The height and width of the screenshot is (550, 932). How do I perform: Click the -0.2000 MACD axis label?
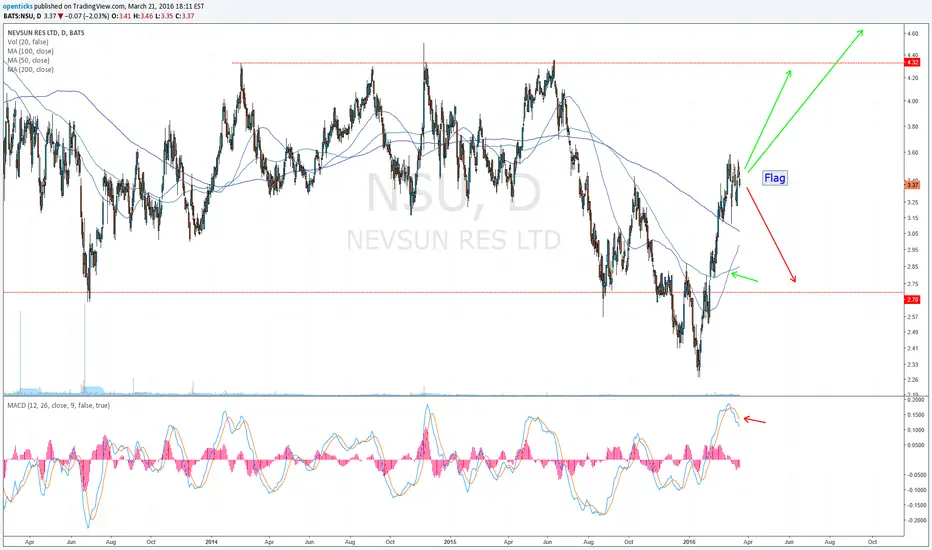(915, 520)
